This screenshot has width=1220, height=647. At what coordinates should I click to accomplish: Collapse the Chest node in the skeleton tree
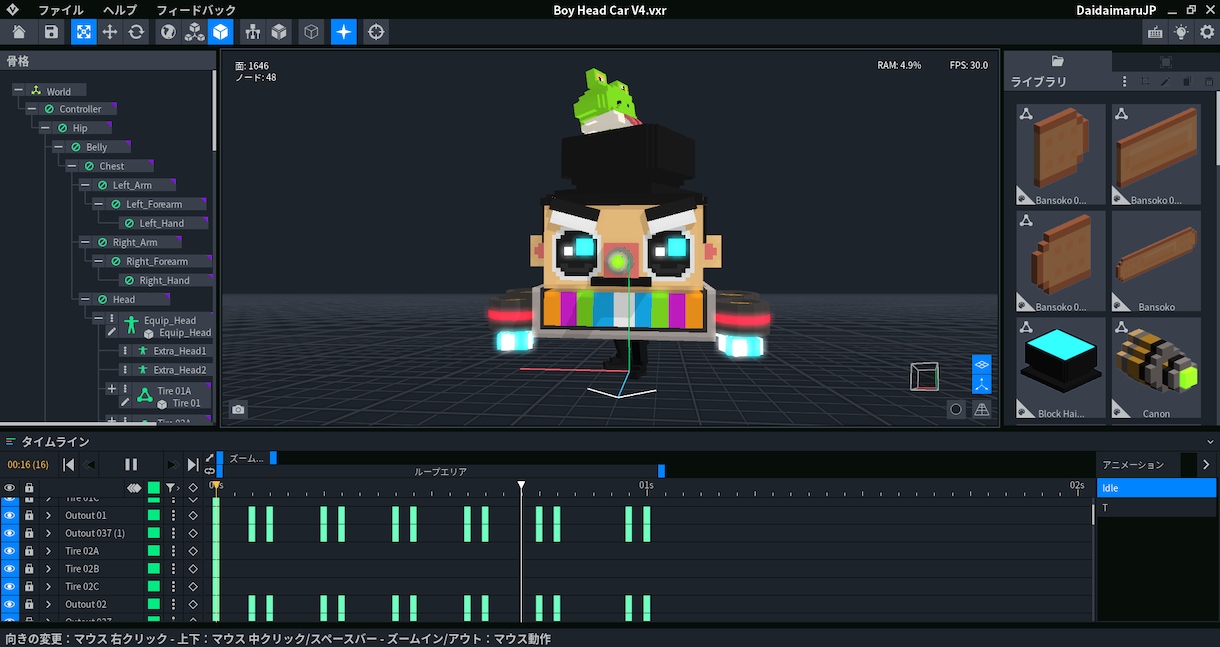click(72, 166)
